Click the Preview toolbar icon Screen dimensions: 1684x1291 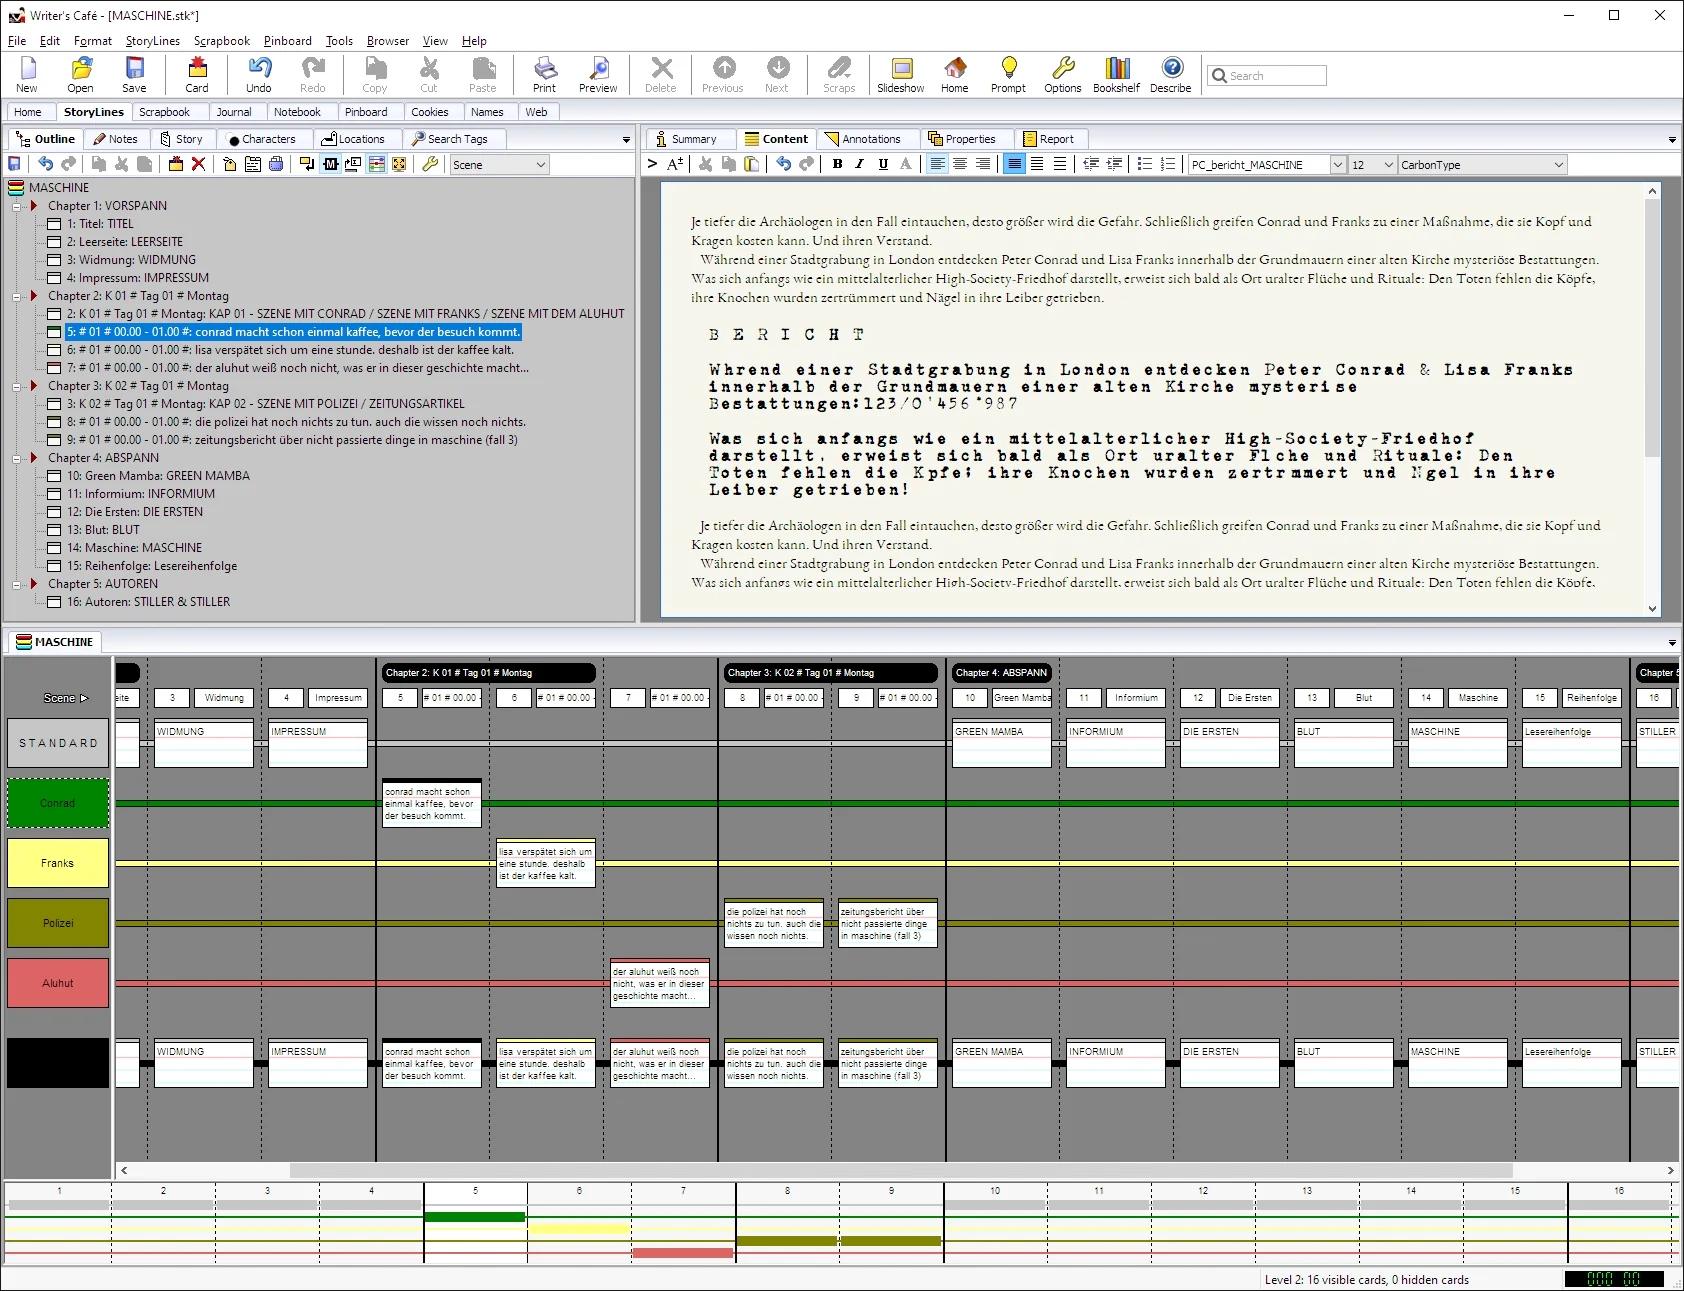pos(598,75)
